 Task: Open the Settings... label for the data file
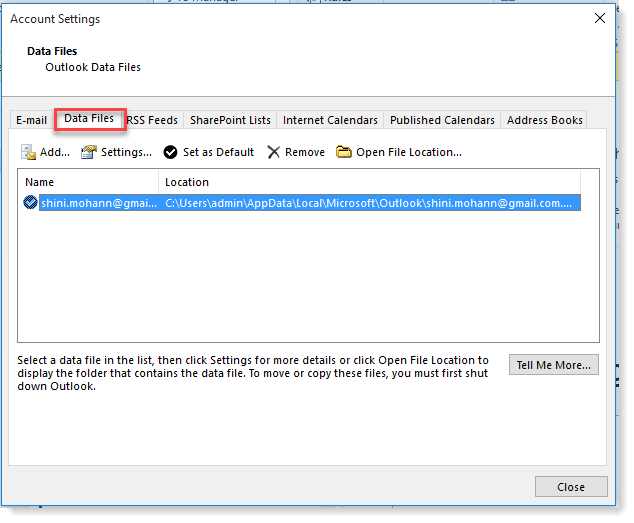(x=127, y=152)
